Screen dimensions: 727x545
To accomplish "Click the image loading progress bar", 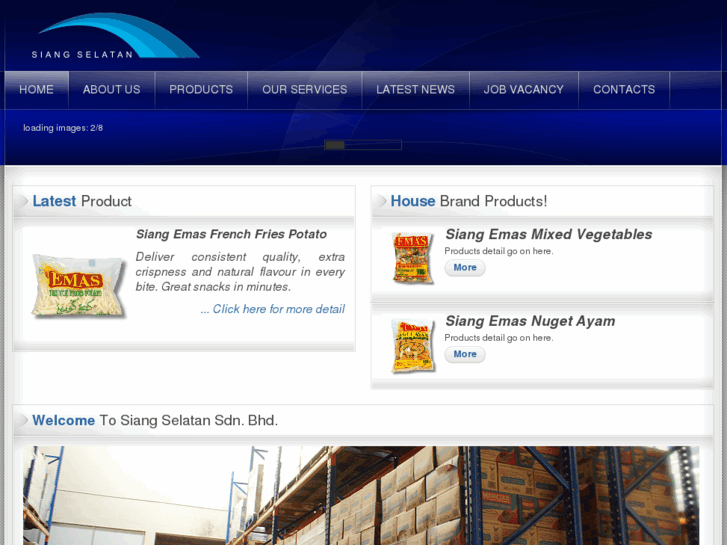I will (x=363, y=145).
